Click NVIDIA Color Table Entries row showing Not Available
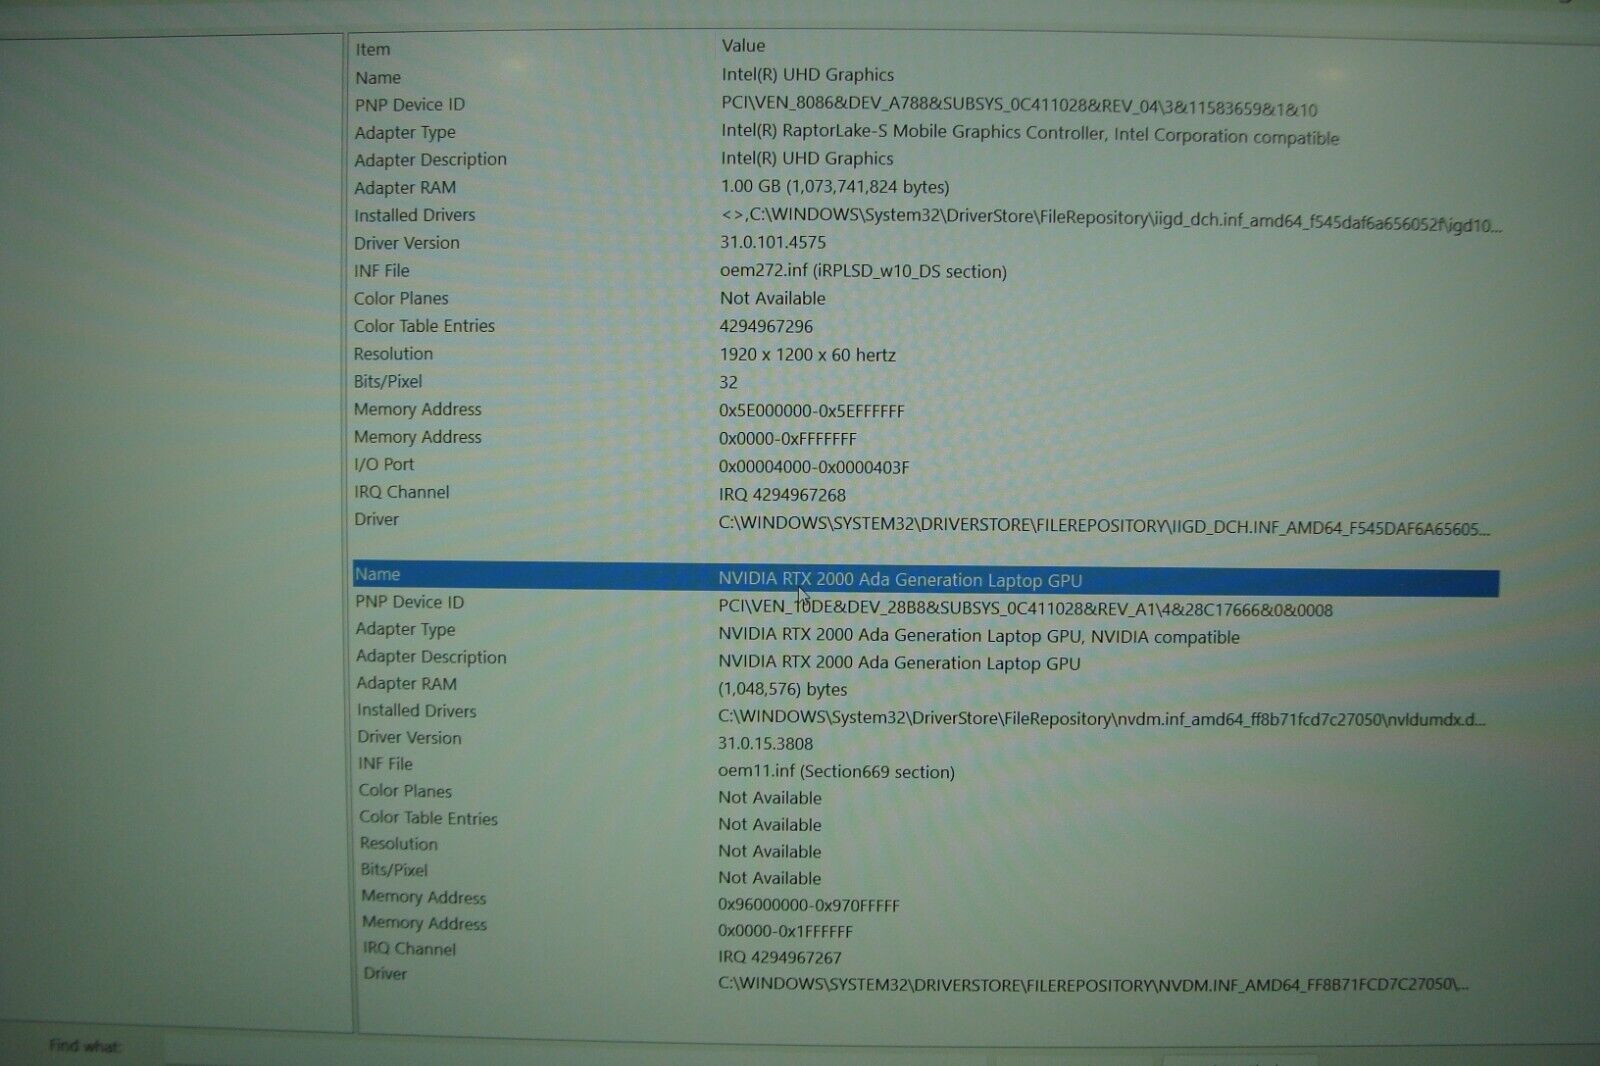 click(x=925, y=821)
